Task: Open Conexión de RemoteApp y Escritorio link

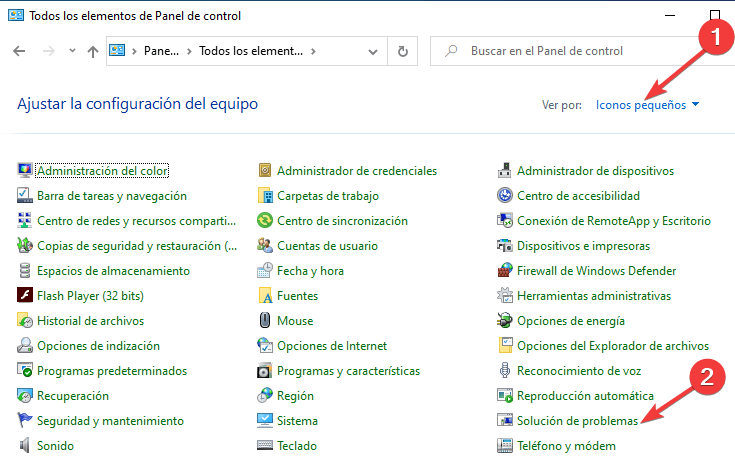Action: click(x=614, y=221)
